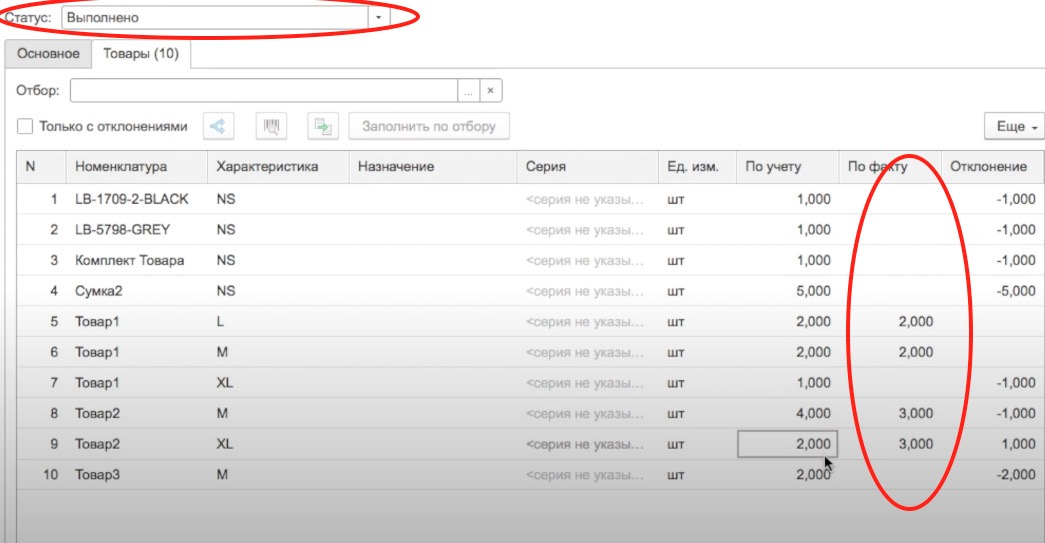
Task: Select Товар1 in row 5
Action: pyautogui.click(x=137, y=322)
